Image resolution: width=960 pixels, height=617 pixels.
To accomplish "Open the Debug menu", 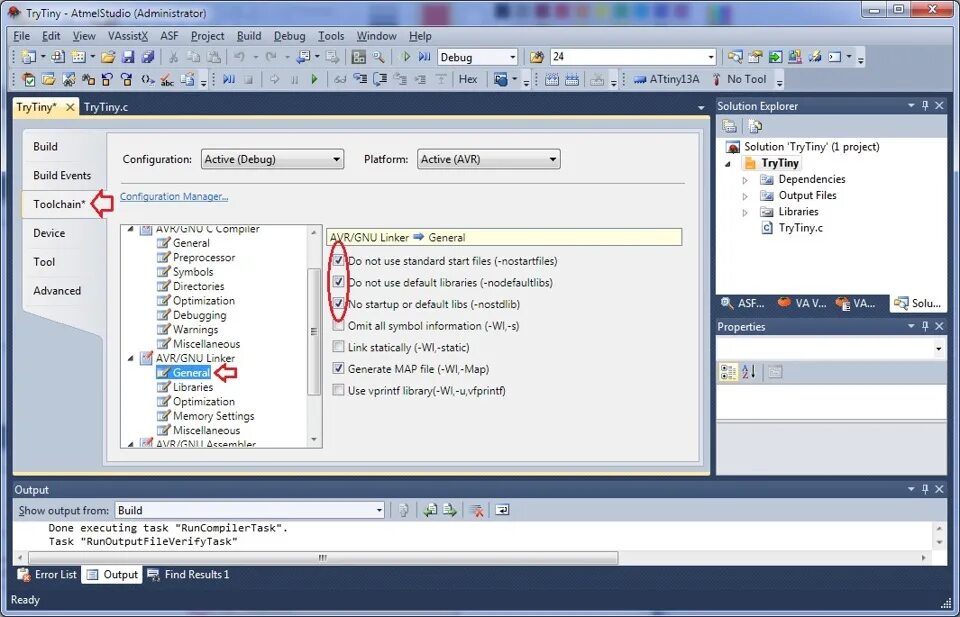I will coord(290,36).
